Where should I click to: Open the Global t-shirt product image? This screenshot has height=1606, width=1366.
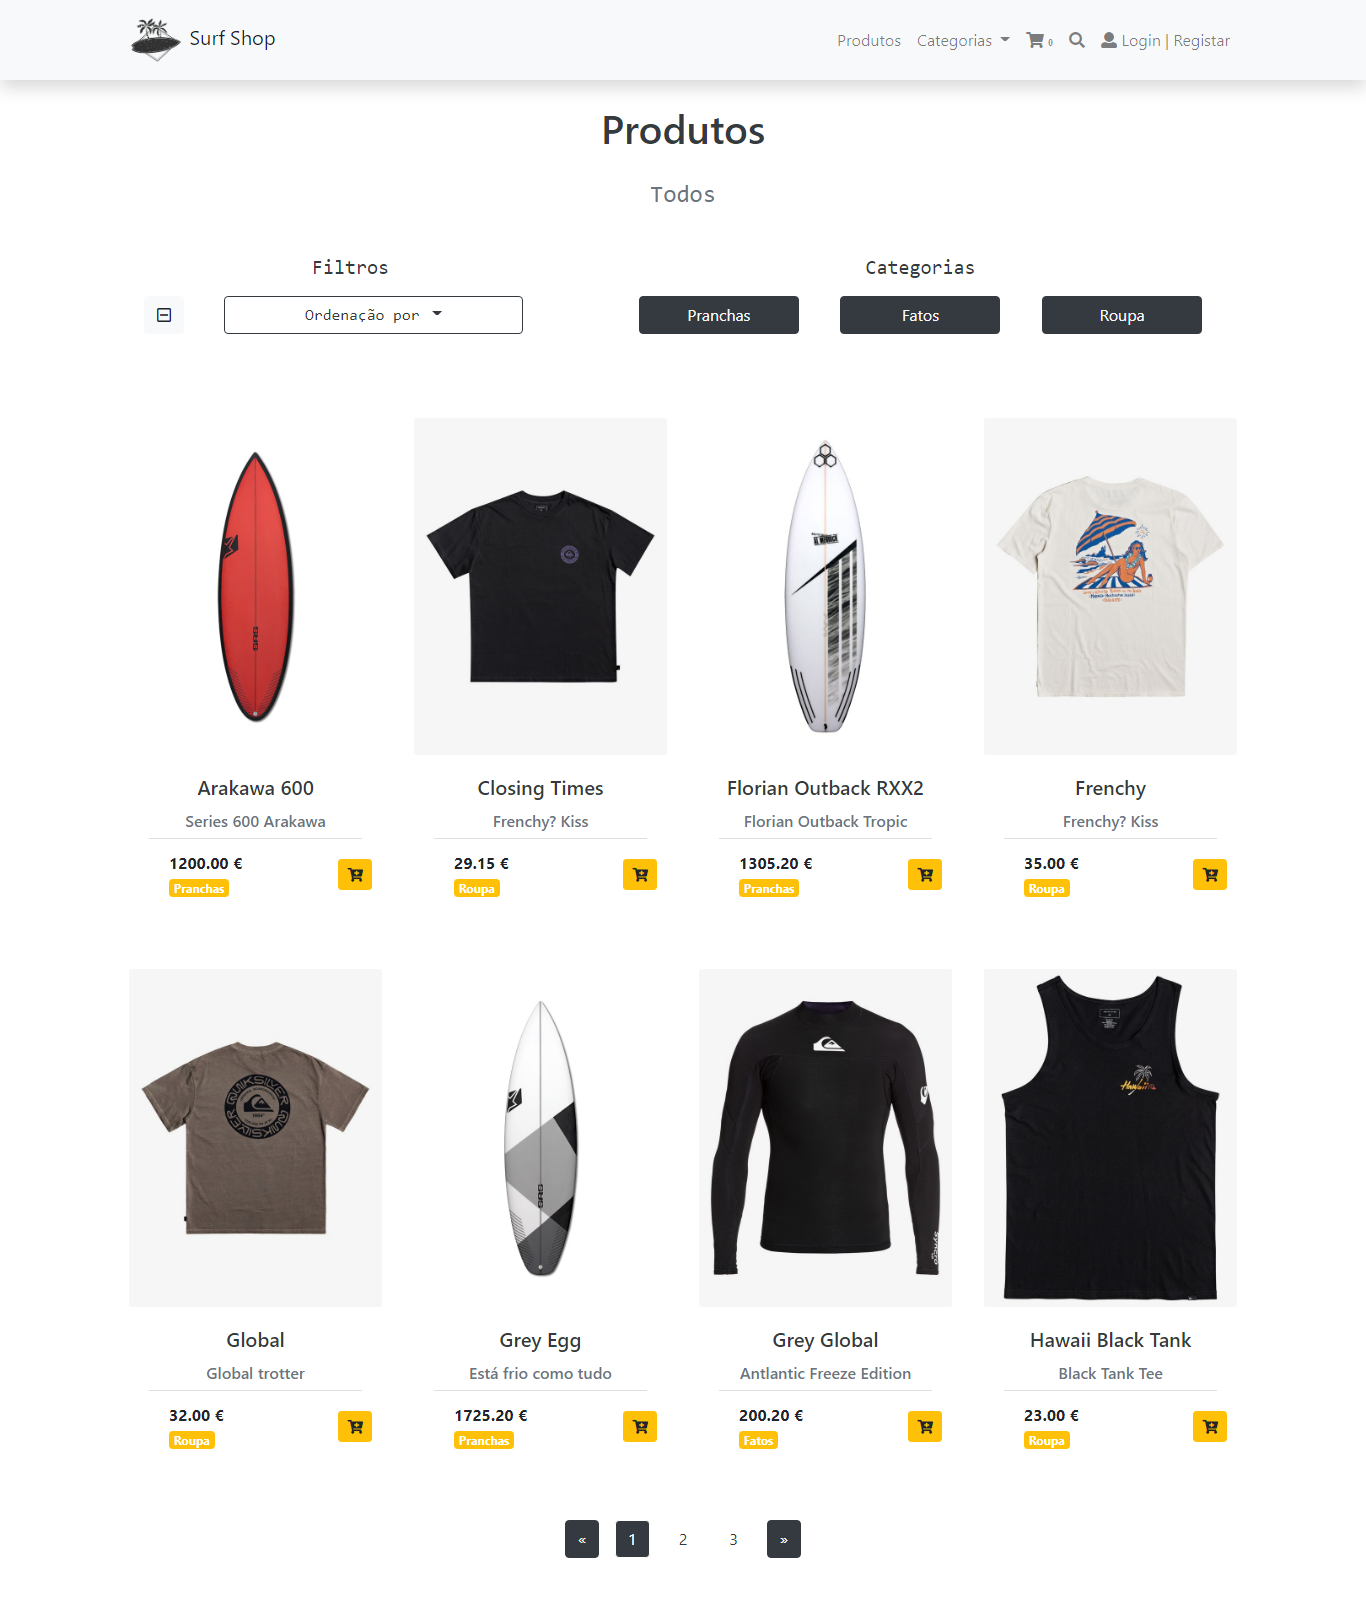(255, 1138)
